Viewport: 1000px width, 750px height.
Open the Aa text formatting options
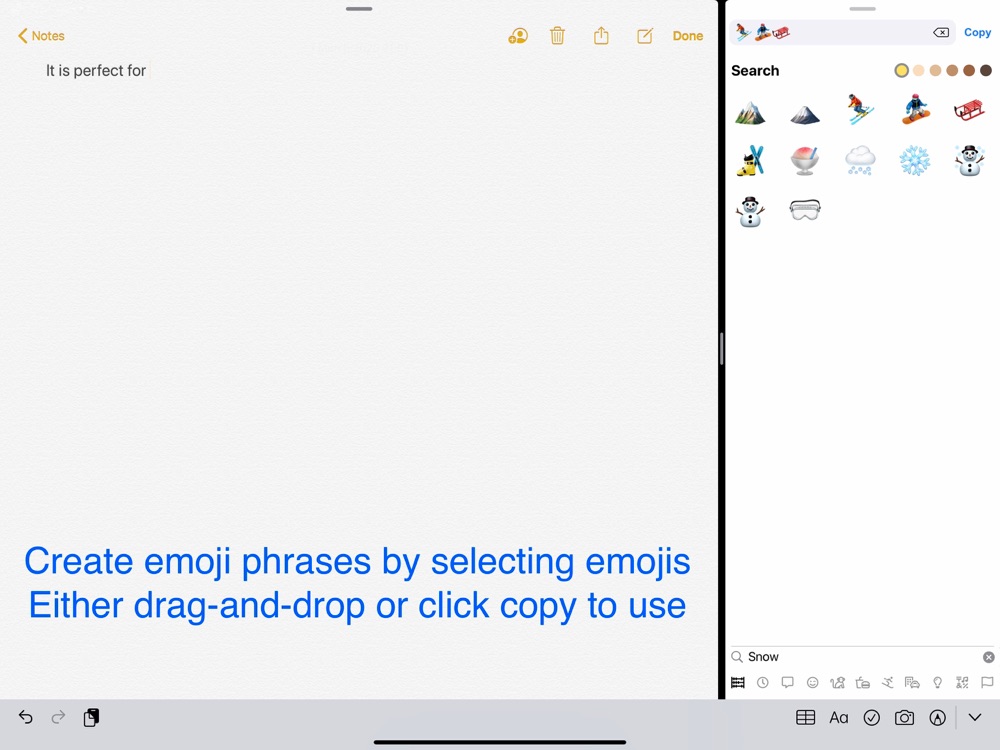839,718
